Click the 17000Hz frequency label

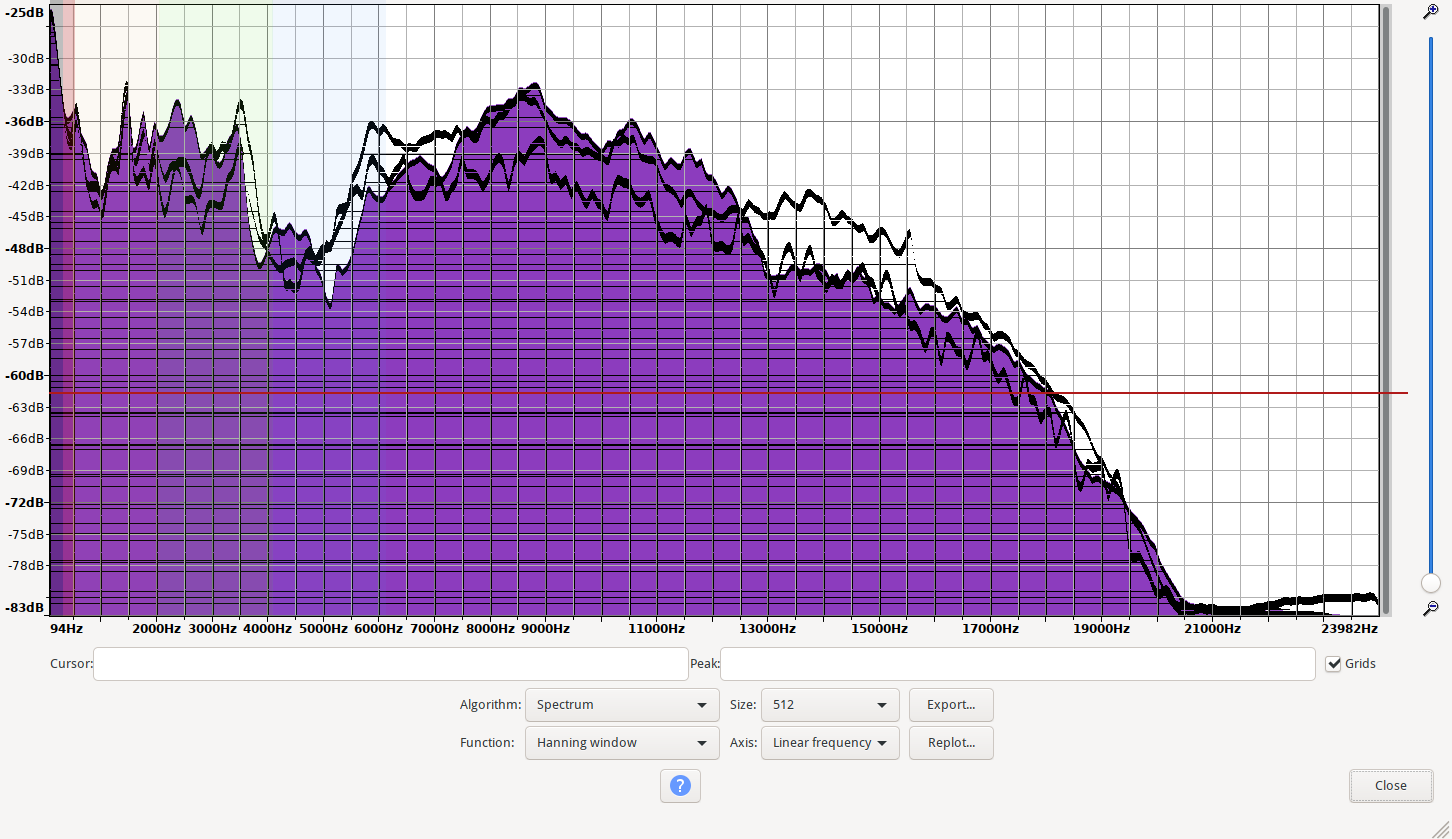click(990, 629)
